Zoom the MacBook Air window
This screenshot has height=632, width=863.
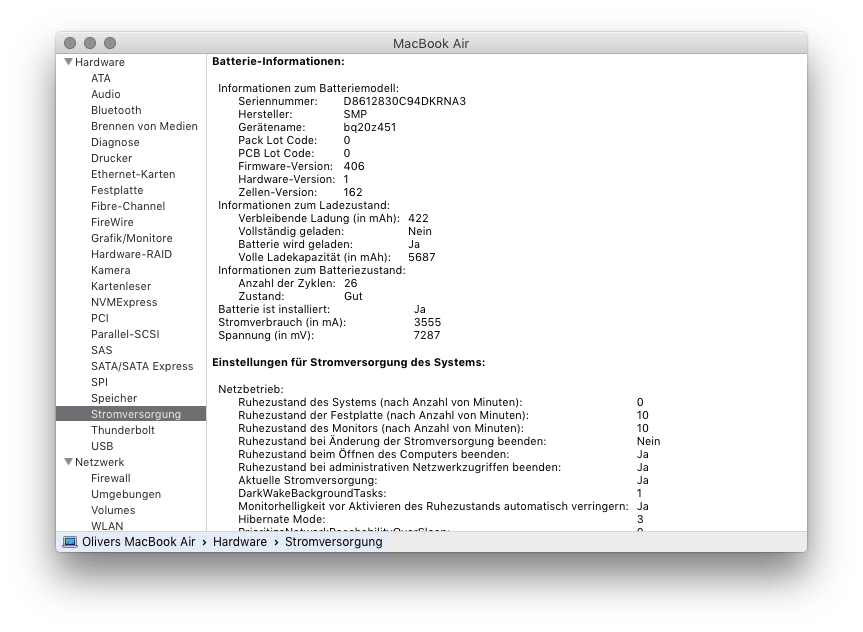coord(110,43)
